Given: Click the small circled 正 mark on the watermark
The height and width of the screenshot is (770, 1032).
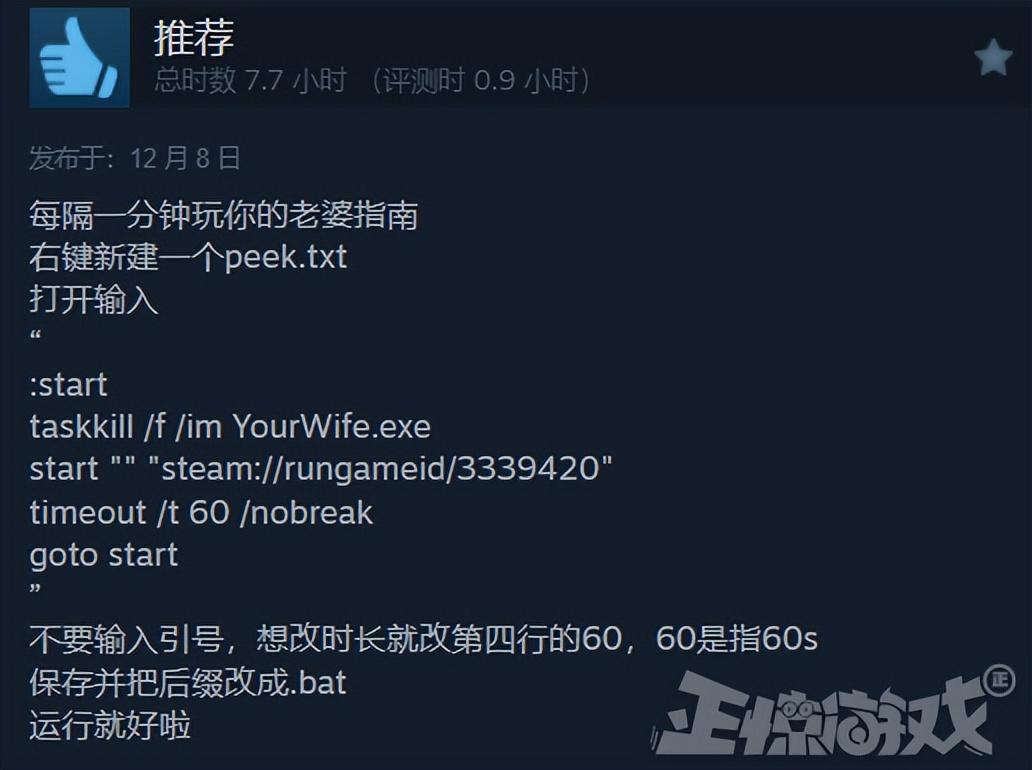Looking at the screenshot, I should click(x=998, y=680).
